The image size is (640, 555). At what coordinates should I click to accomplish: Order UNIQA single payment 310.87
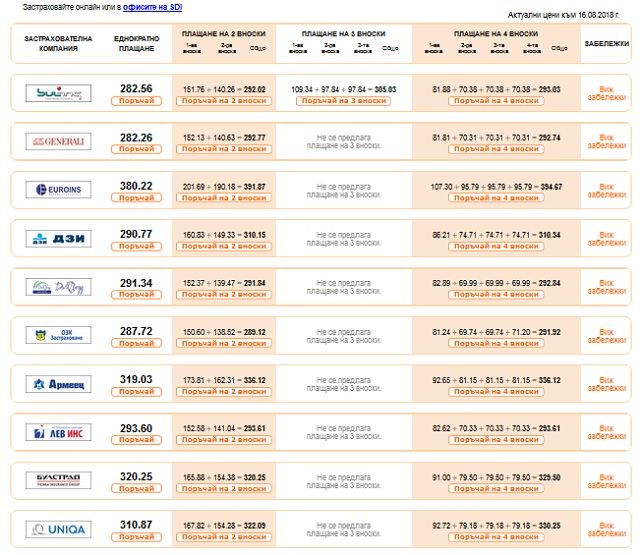(x=136, y=537)
